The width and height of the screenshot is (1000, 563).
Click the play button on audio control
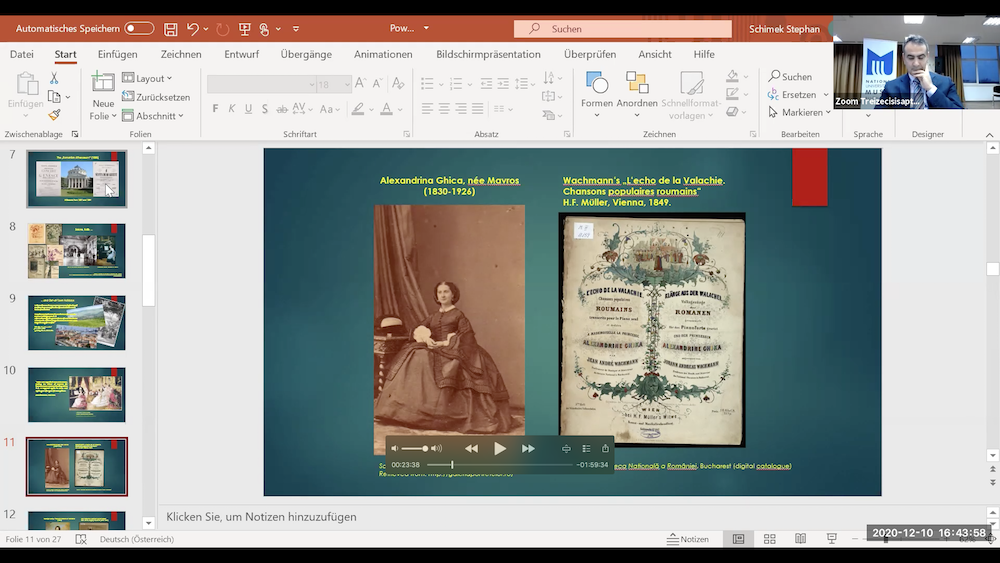tap(500, 448)
